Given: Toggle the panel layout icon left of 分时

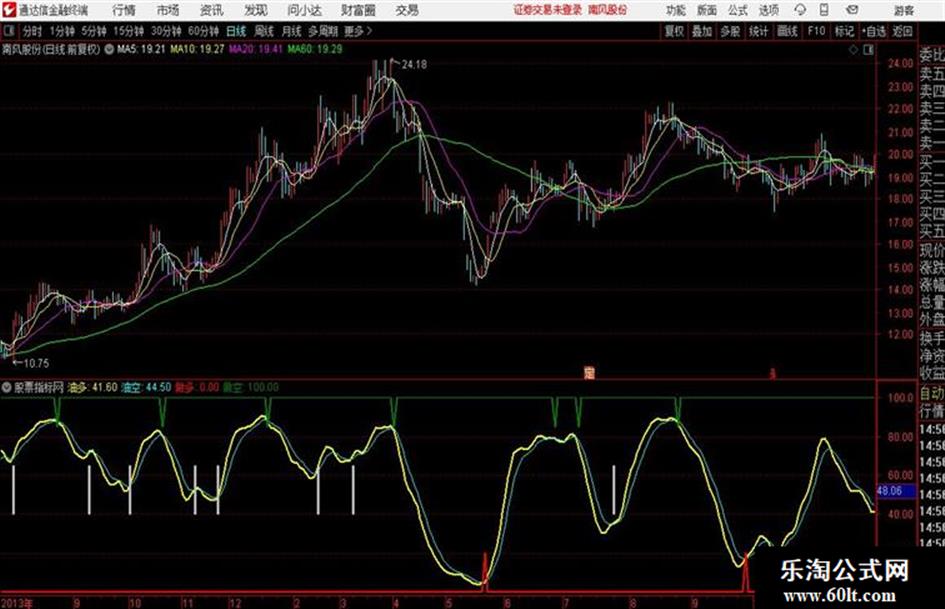Looking at the screenshot, I should [x=8, y=31].
